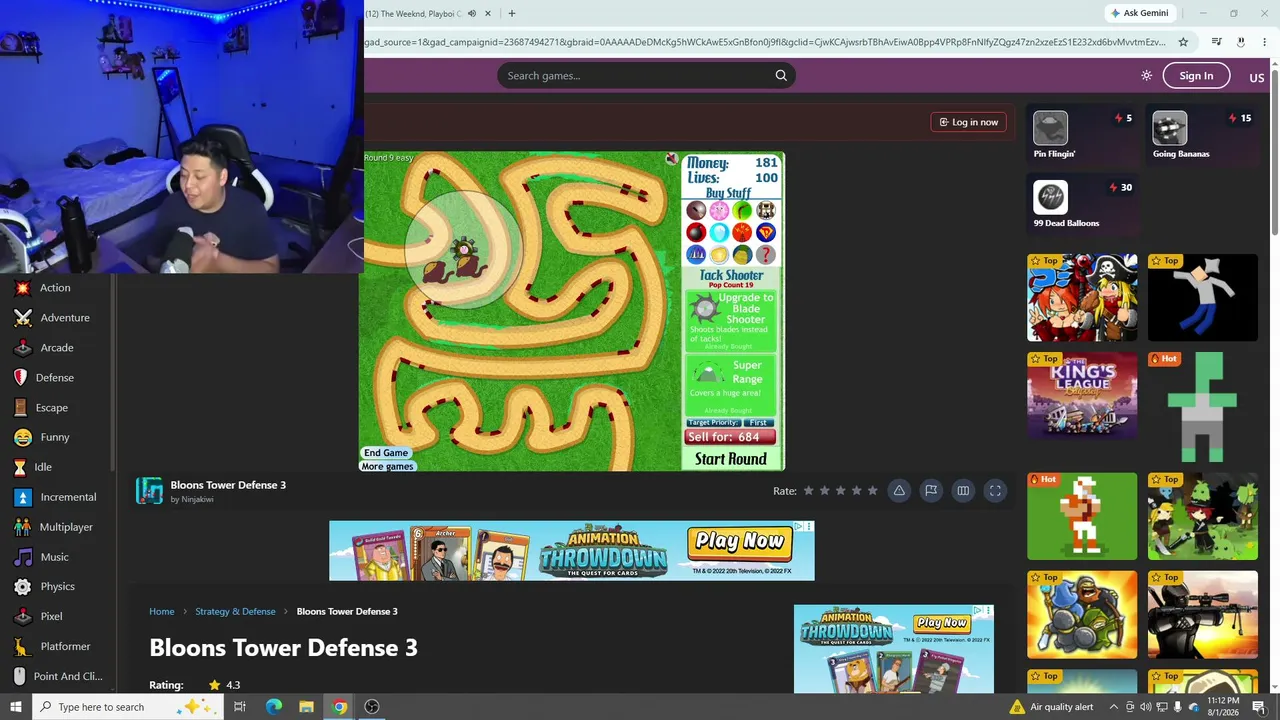Mute the tab playing The Weeknd
1280x720 pixels.
[471, 14]
